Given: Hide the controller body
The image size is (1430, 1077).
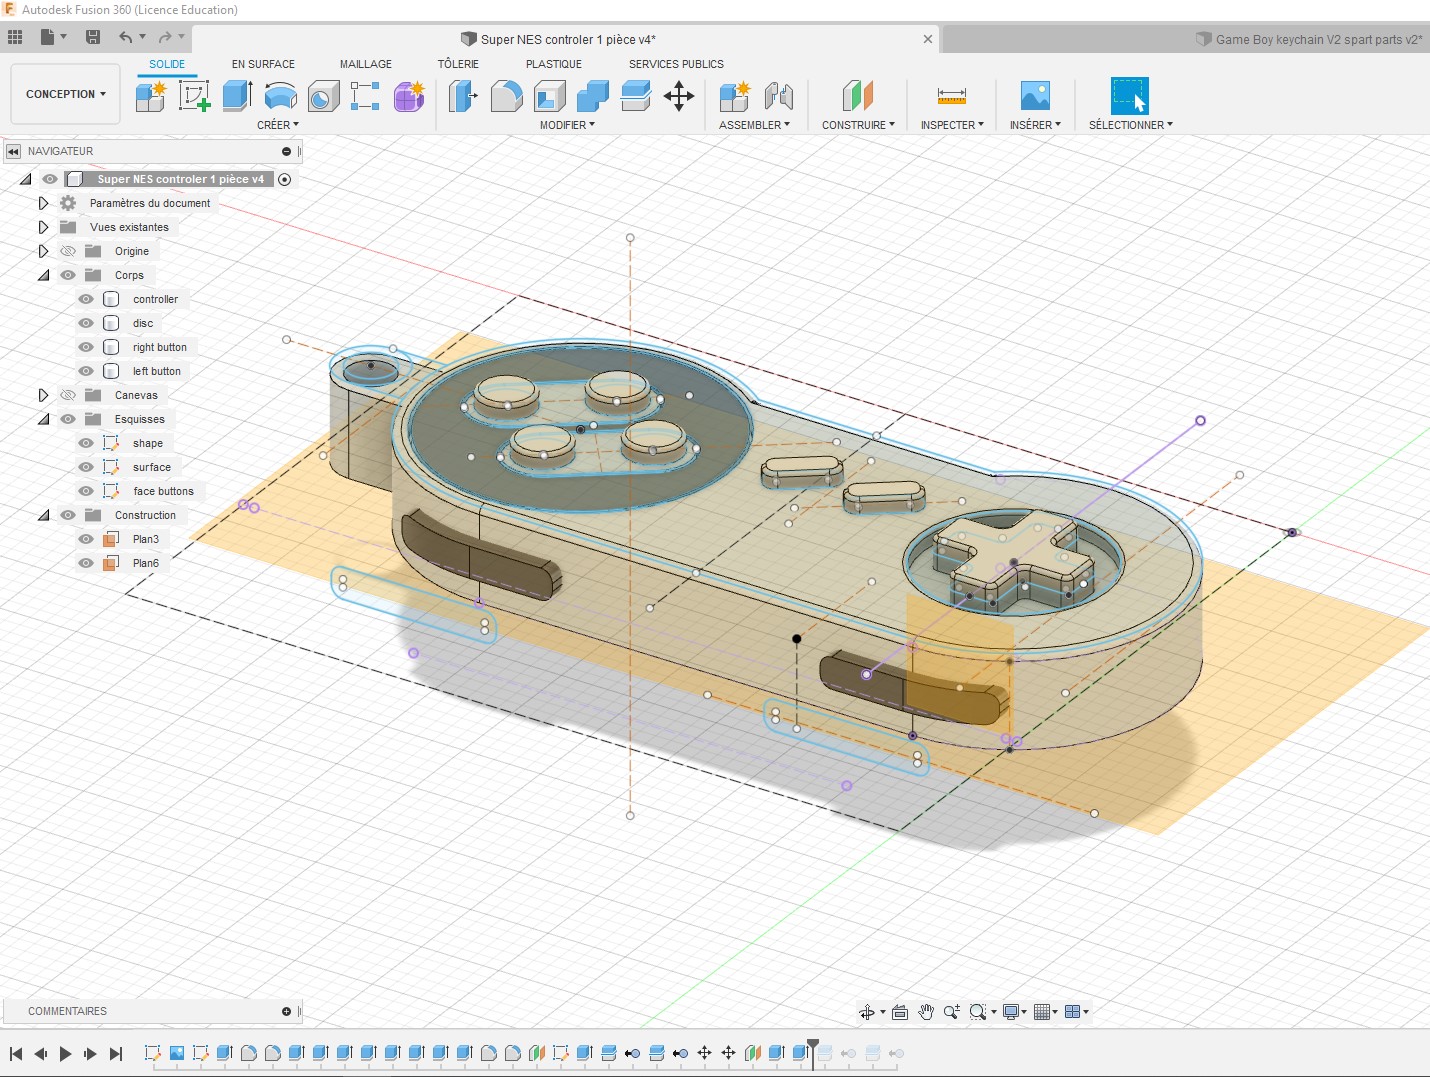Looking at the screenshot, I should (86, 299).
